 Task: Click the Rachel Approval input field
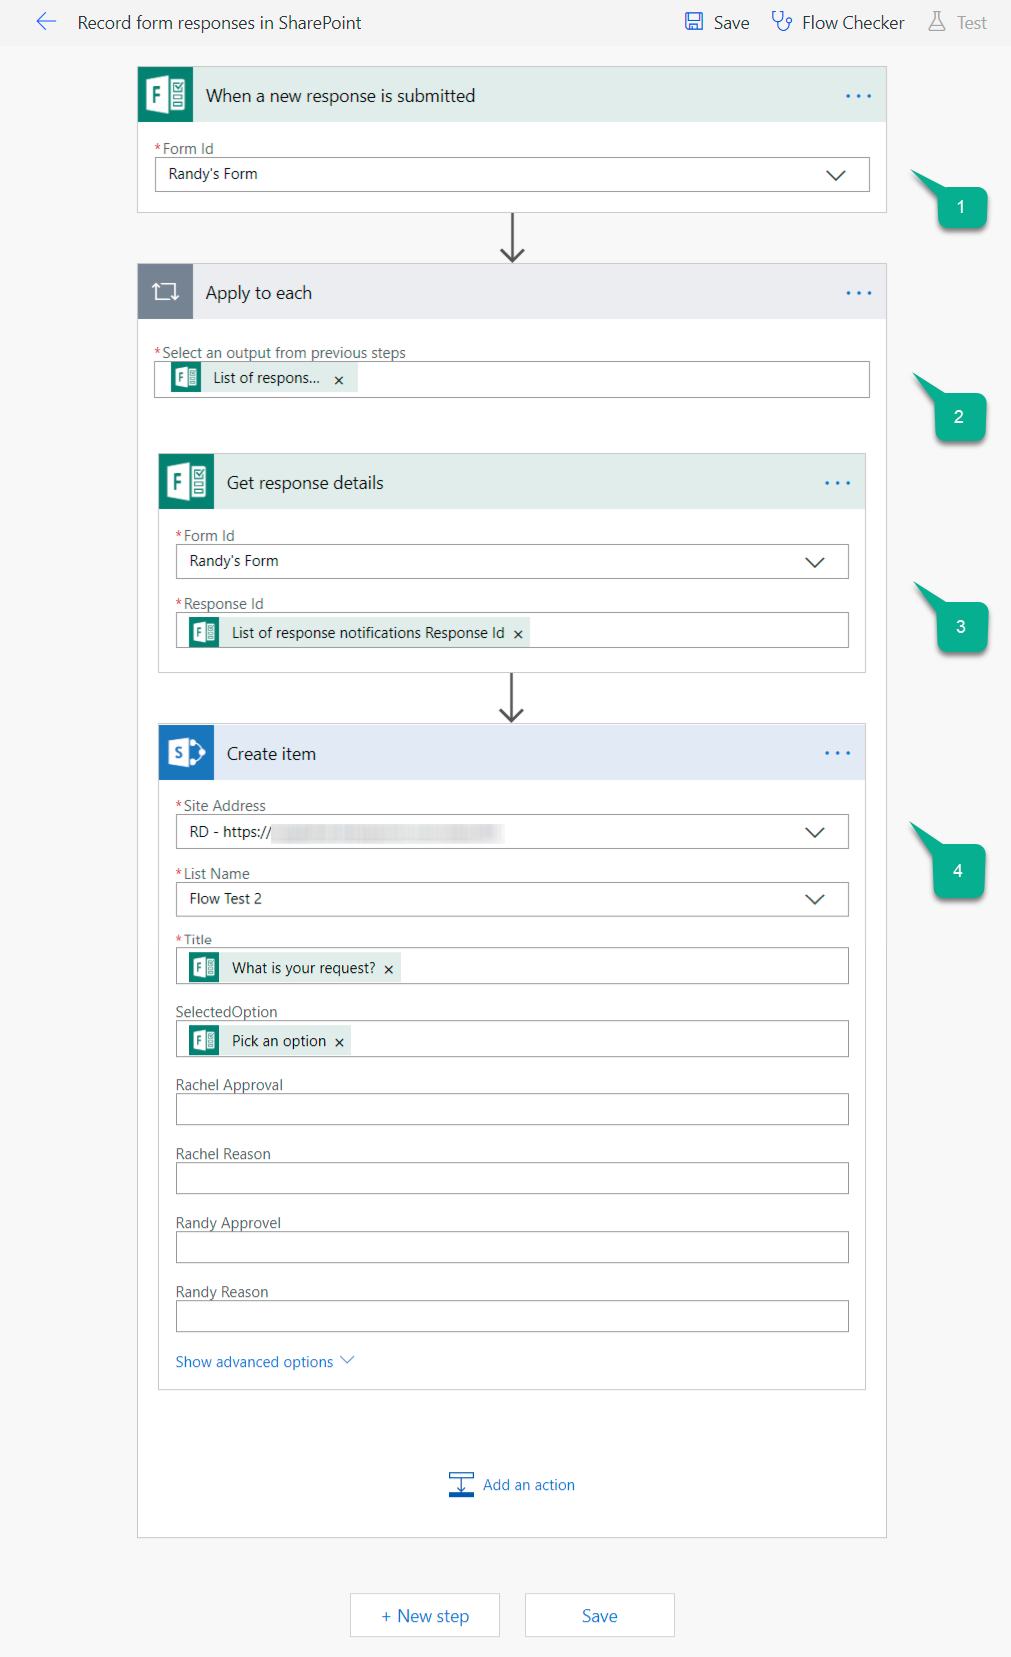(512, 1109)
